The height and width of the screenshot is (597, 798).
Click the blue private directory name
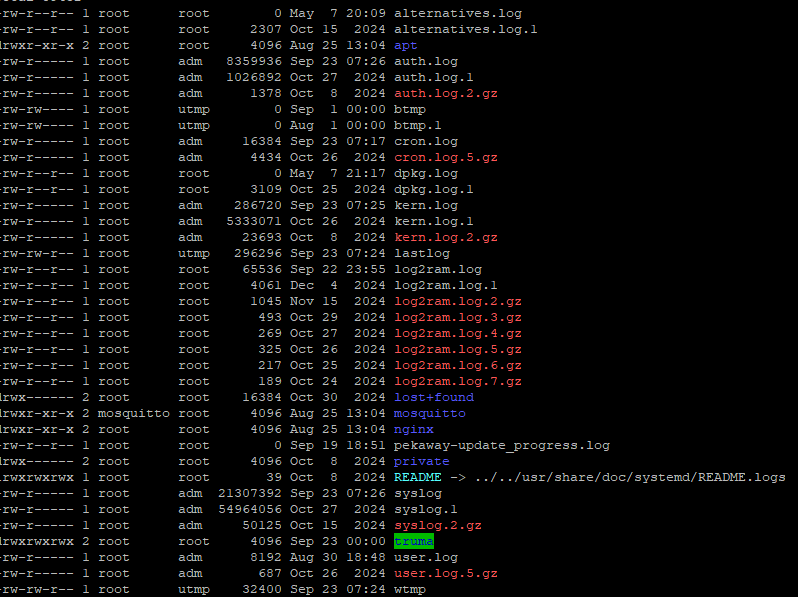point(421,461)
